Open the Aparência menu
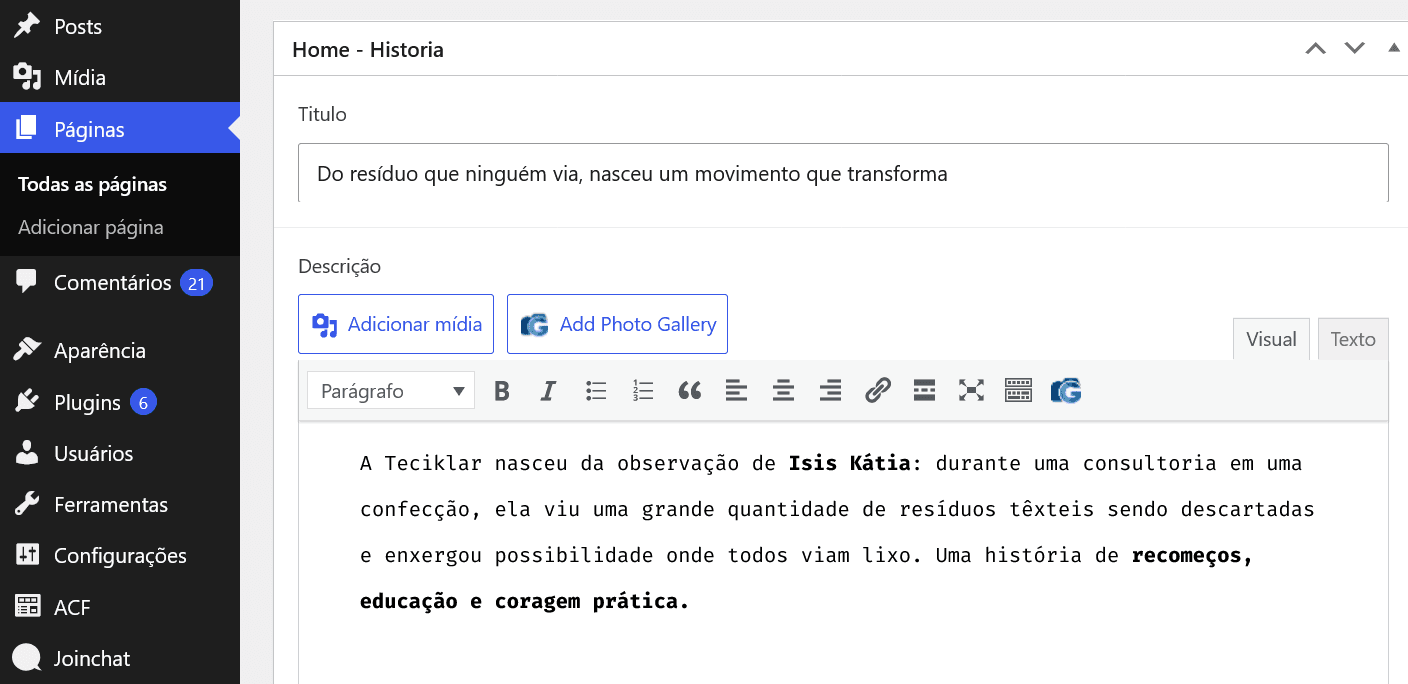1408x684 pixels. (x=120, y=351)
